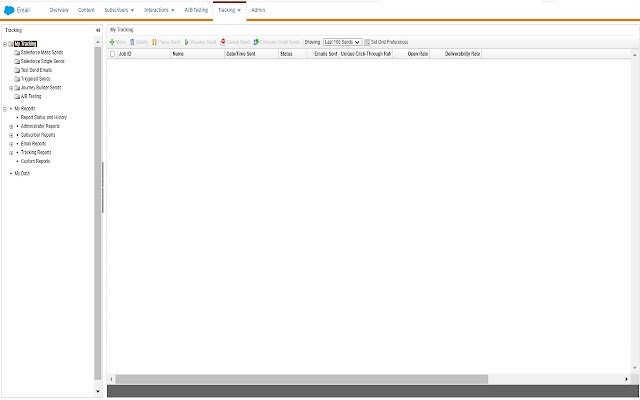Click the Pause Send button
Viewport: 640px width, 400px height.
[x=166, y=42]
